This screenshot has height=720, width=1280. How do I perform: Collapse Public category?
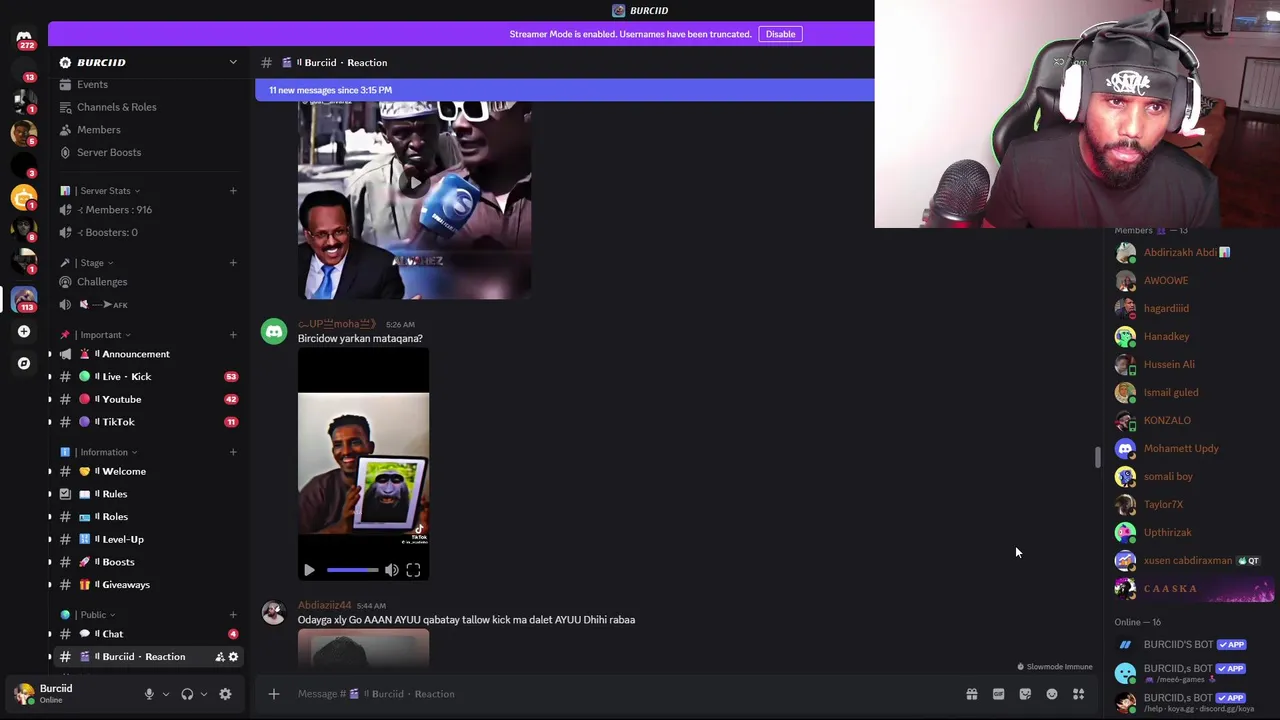click(93, 615)
